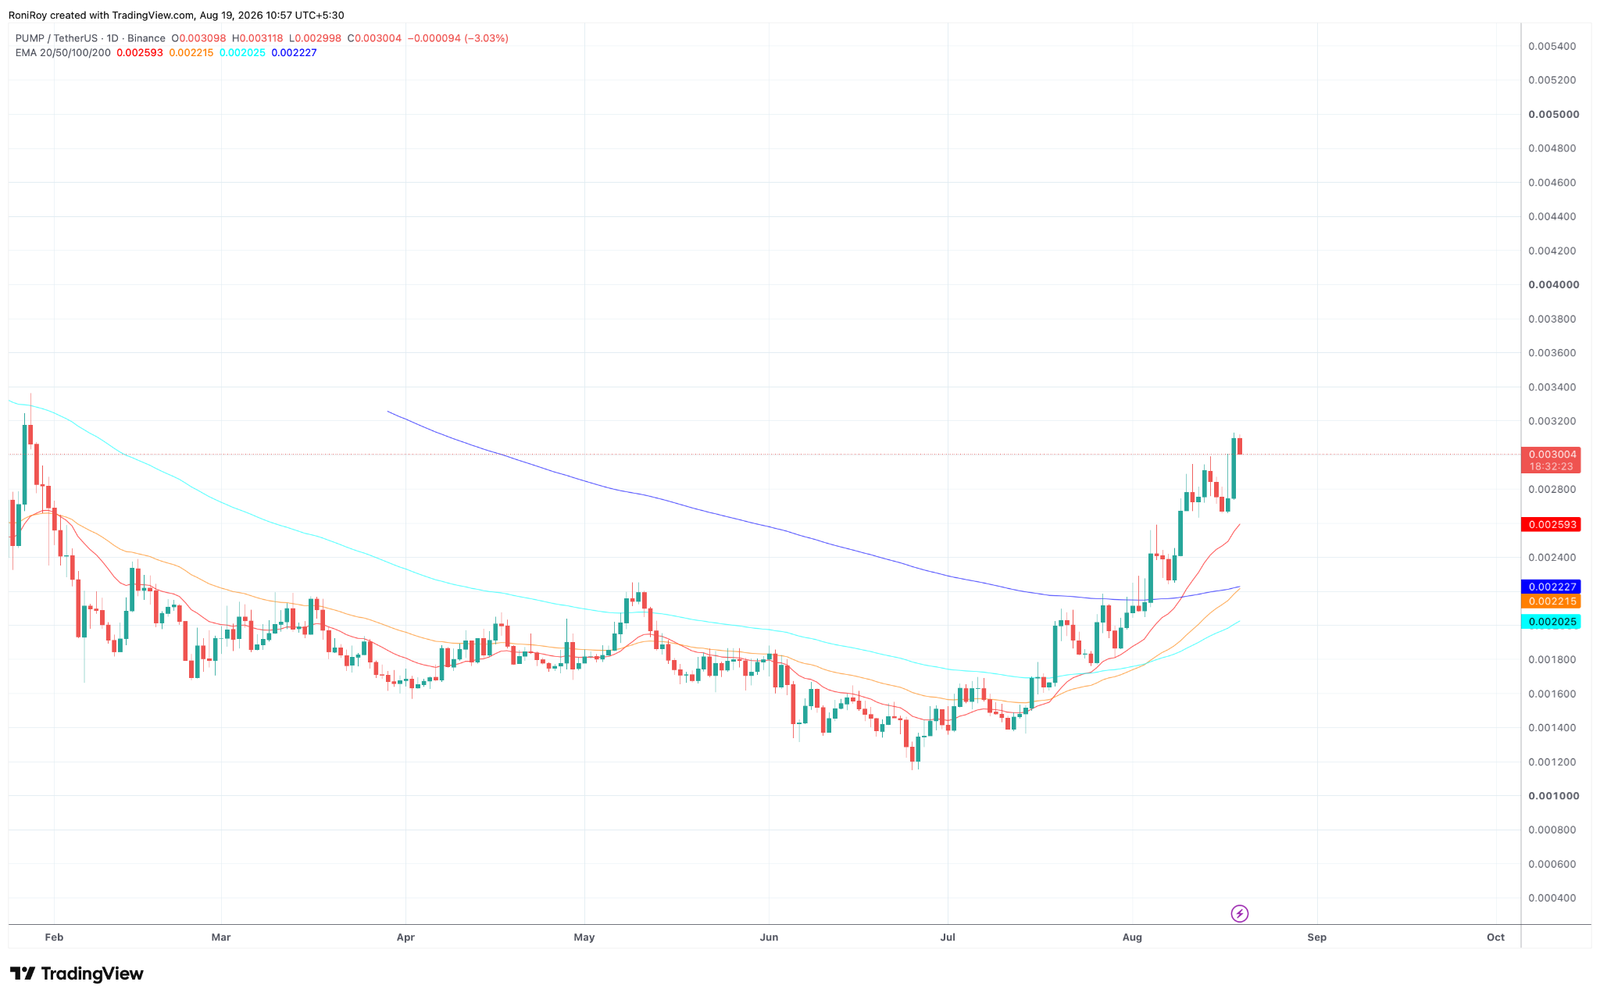Viewport: 1600px width, 999px height.
Task: Click the EMA 20 value 0.002593 in legend
Action: click(x=140, y=52)
